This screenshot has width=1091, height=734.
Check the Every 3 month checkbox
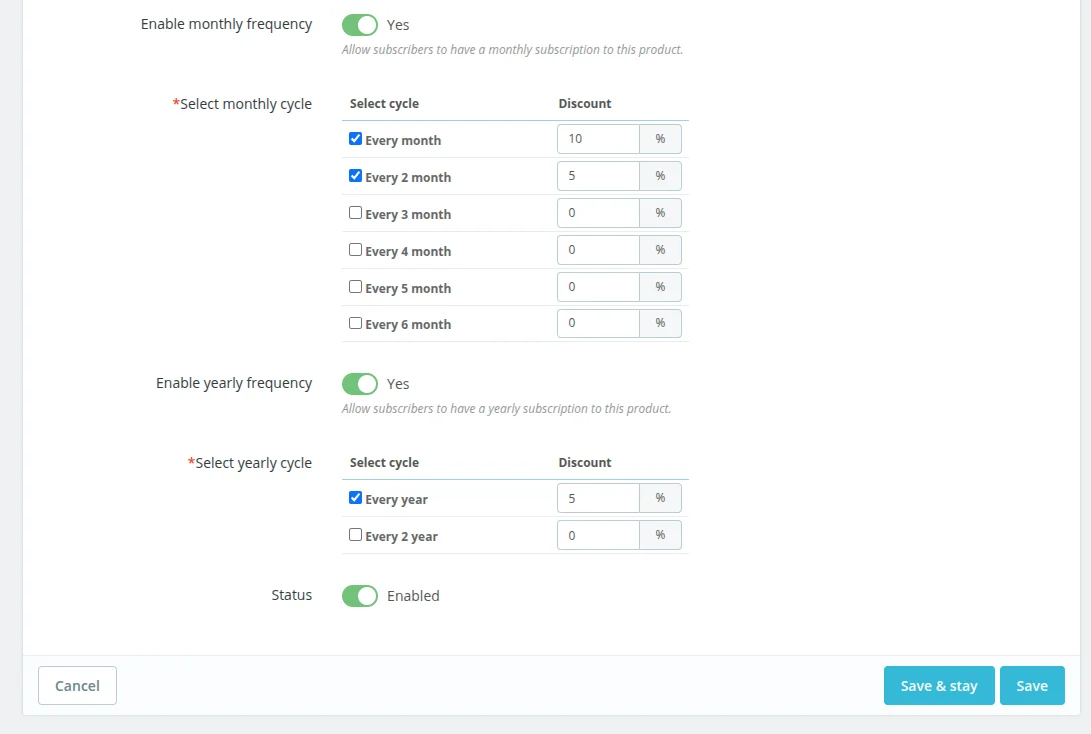click(x=355, y=213)
